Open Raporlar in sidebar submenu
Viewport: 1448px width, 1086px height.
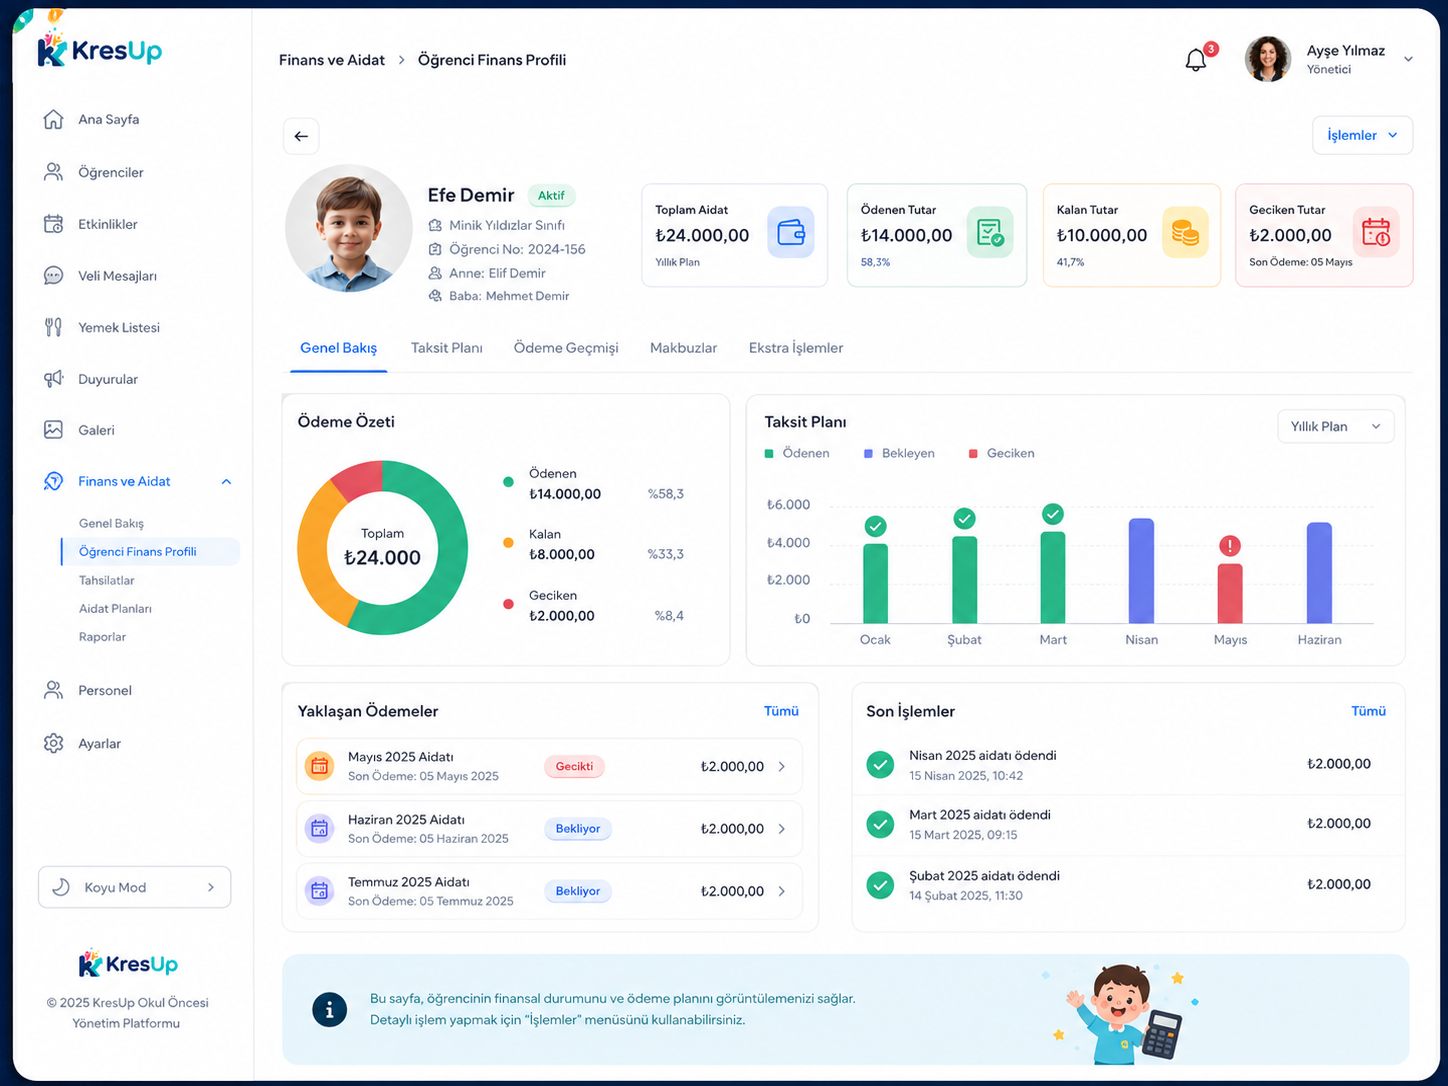102,637
